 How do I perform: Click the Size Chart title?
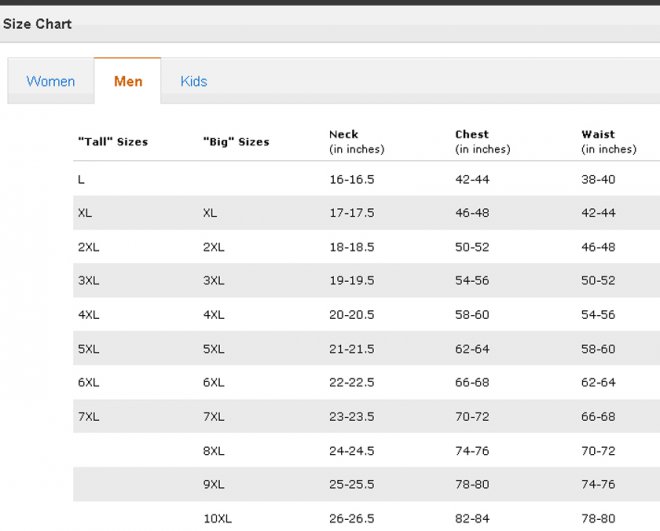37,24
